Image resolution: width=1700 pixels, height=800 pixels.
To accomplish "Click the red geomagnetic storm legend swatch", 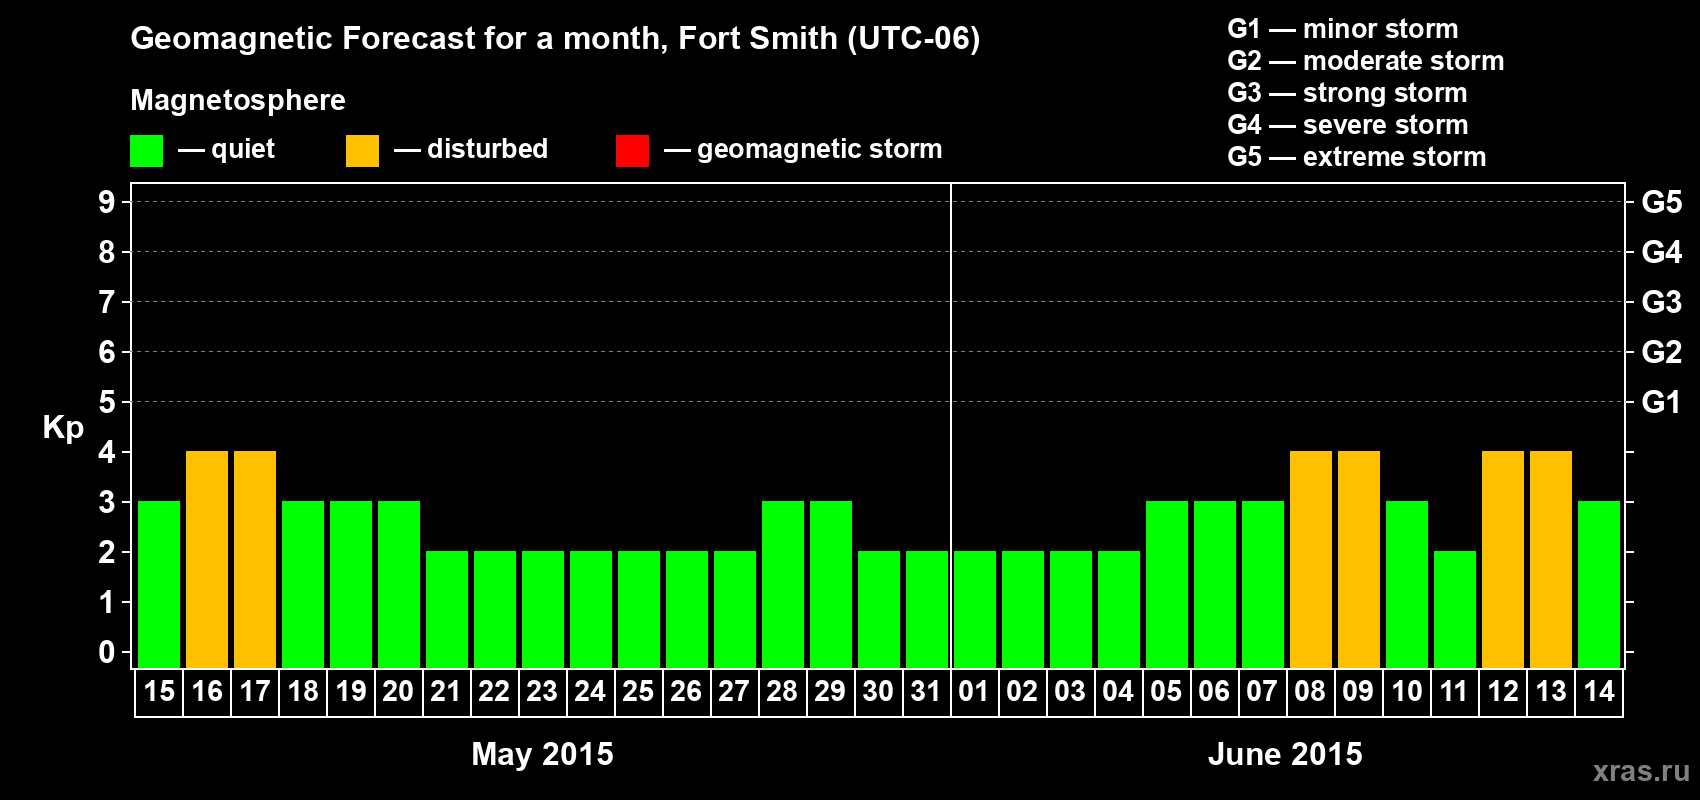I will point(632,151).
